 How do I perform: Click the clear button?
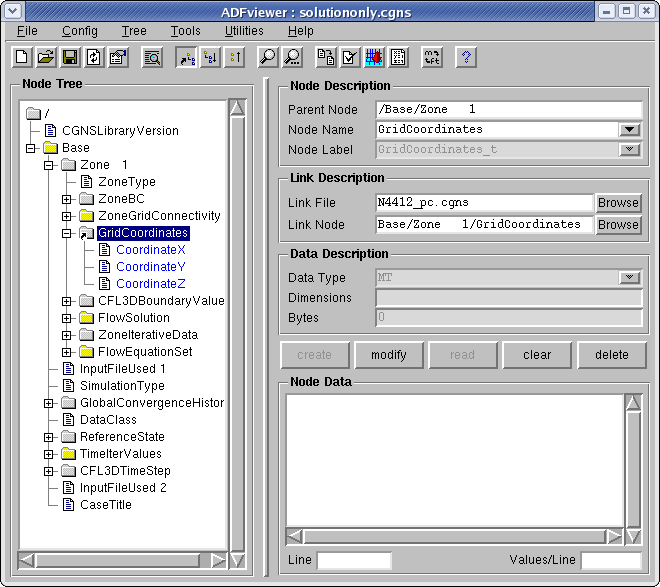(x=537, y=355)
